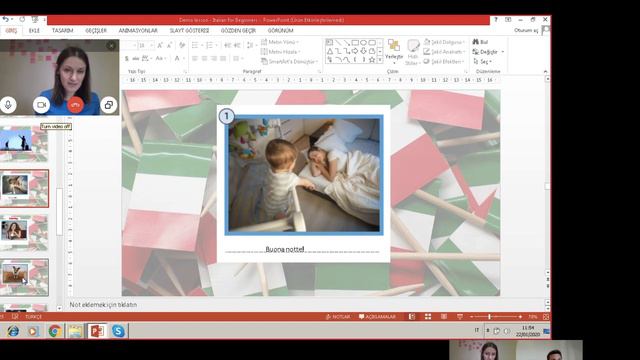Turn video off with the camera button
The height and width of the screenshot is (360, 640).
(x=41, y=105)
